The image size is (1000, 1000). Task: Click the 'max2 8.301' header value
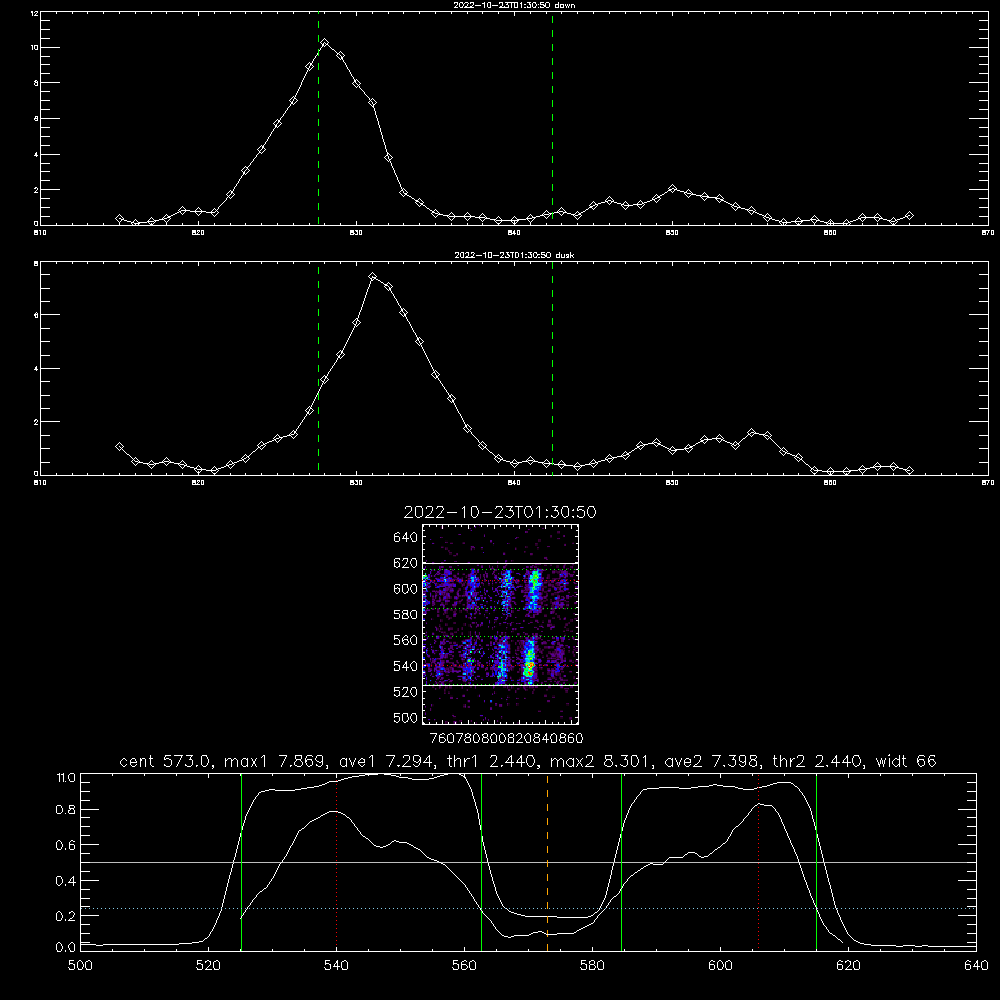(601, 761)
